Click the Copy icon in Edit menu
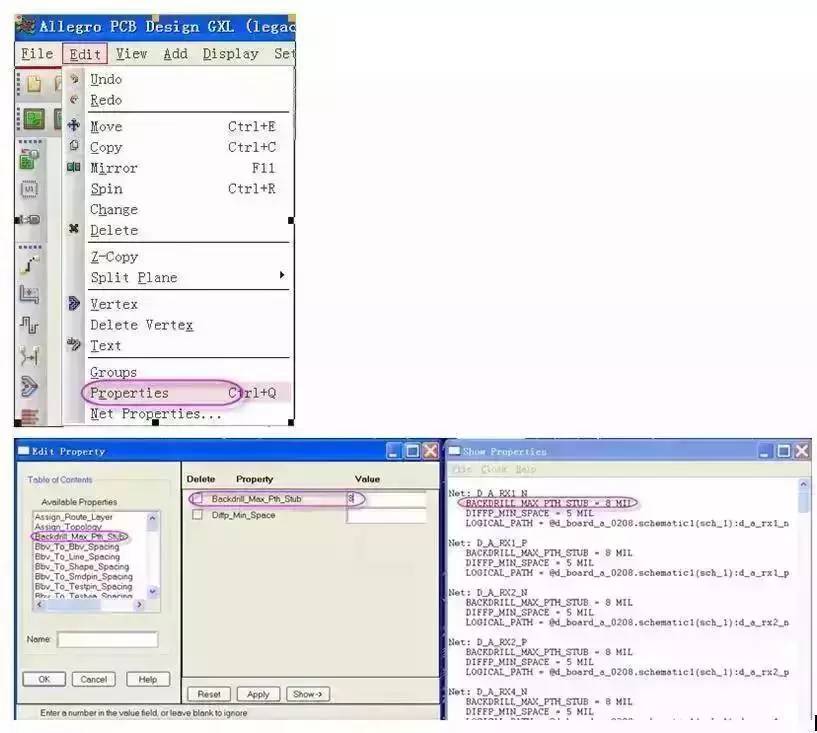Image resolution: width=817 pixels, height=733 pixels. pyautogui.click(x=73, y=147)
